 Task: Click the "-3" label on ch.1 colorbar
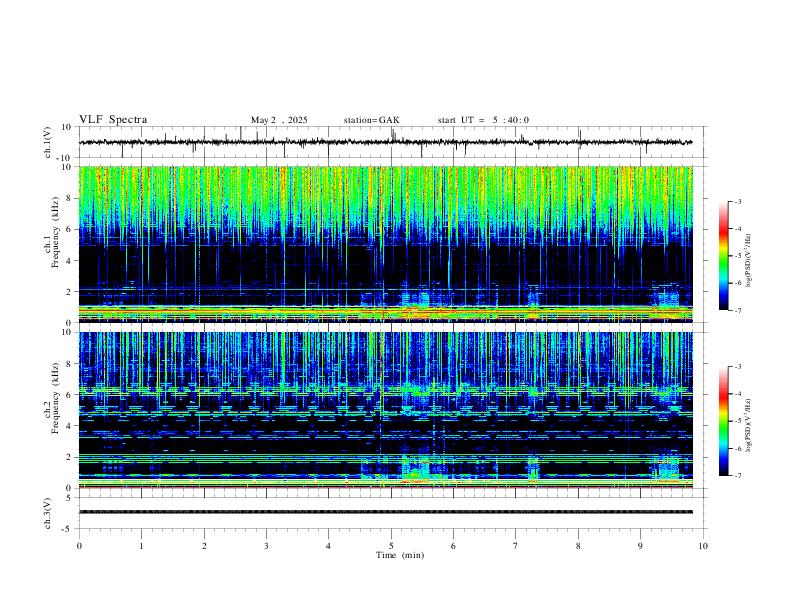click(x=737, y=201)
